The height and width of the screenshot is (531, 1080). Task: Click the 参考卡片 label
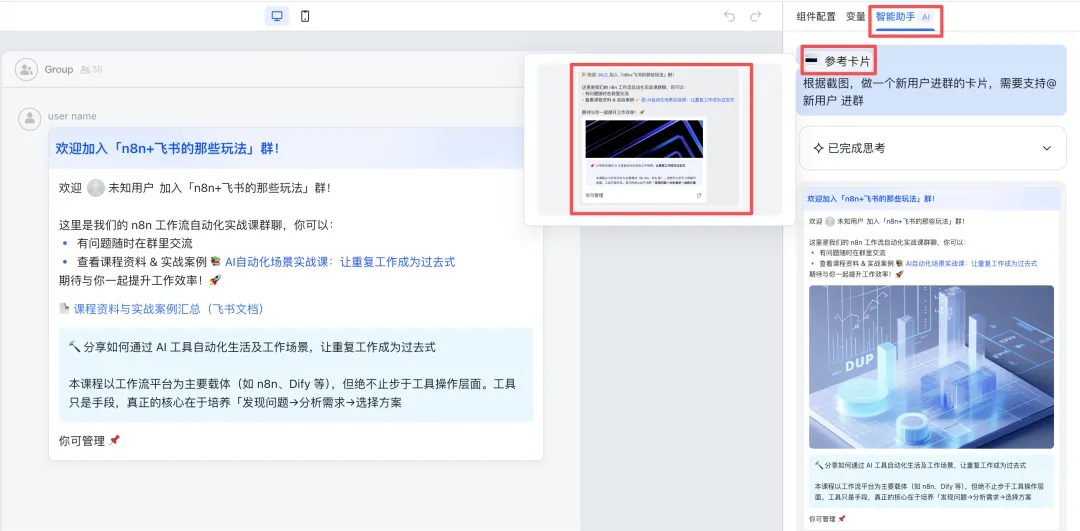[847, 61]
